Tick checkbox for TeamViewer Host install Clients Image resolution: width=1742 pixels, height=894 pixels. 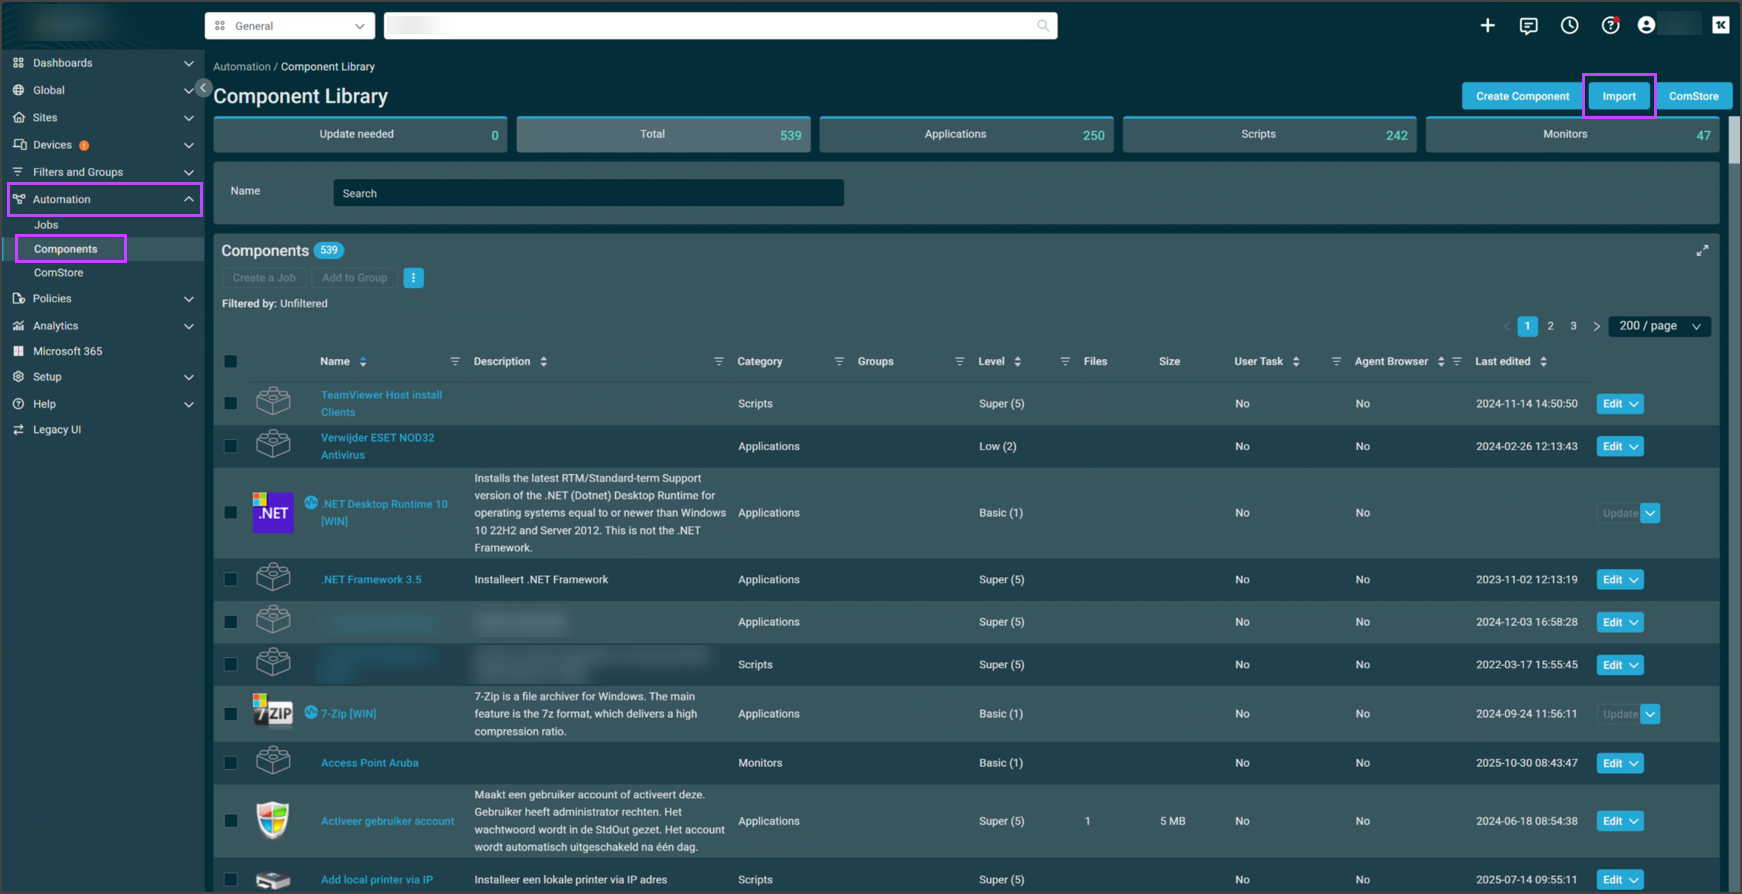point(231,403)
